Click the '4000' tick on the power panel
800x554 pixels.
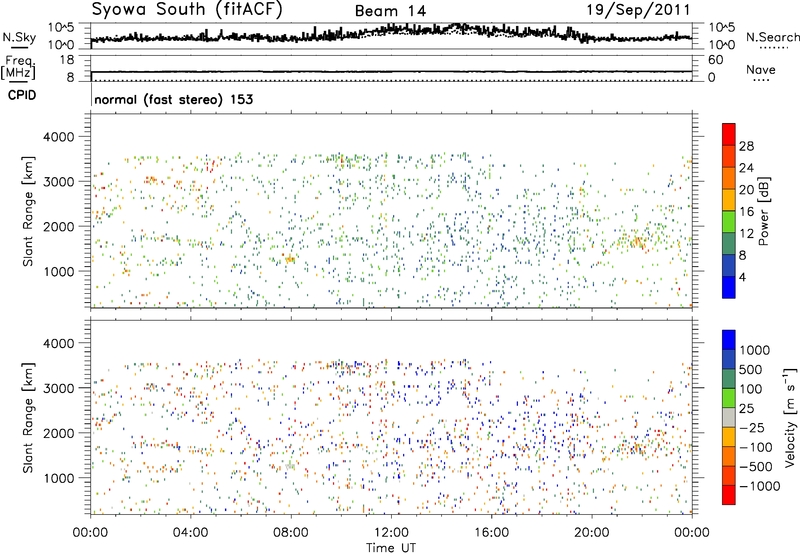click(x=58, y=137)
